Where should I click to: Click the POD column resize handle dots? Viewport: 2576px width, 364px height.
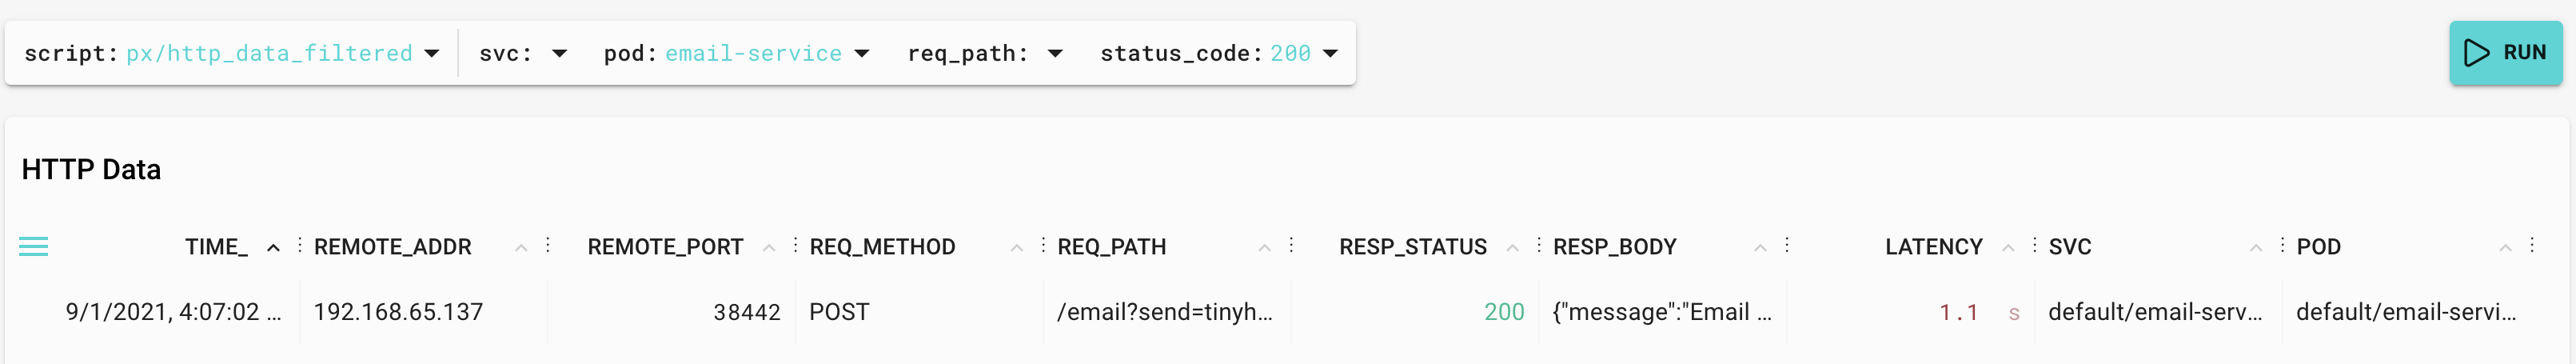pos(2532,245)
